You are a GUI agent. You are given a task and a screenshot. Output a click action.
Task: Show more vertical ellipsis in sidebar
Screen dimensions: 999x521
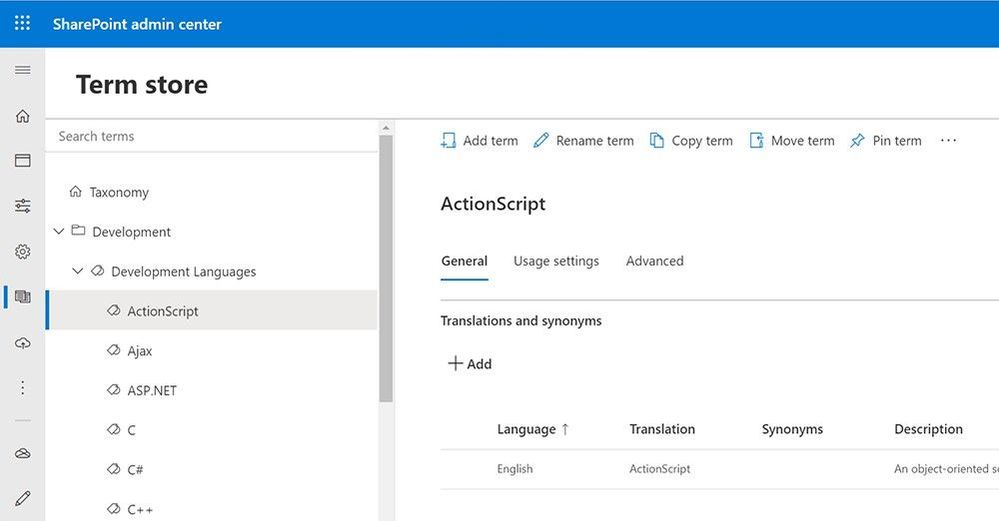tap(22, 388)
